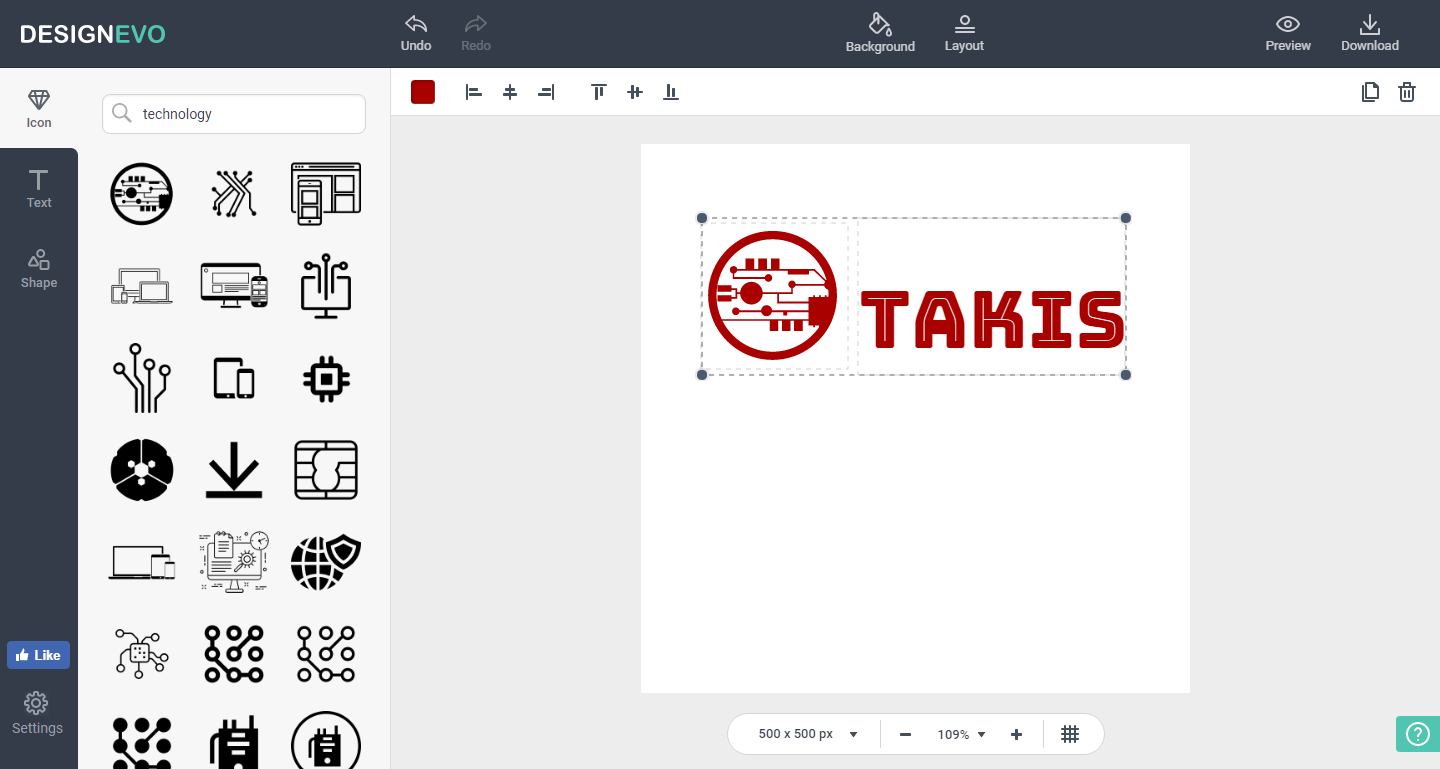This screenshot has height=769, width=1440.
Task: Duplicate the selected object with copy icon
Action: pos(1370,92)
